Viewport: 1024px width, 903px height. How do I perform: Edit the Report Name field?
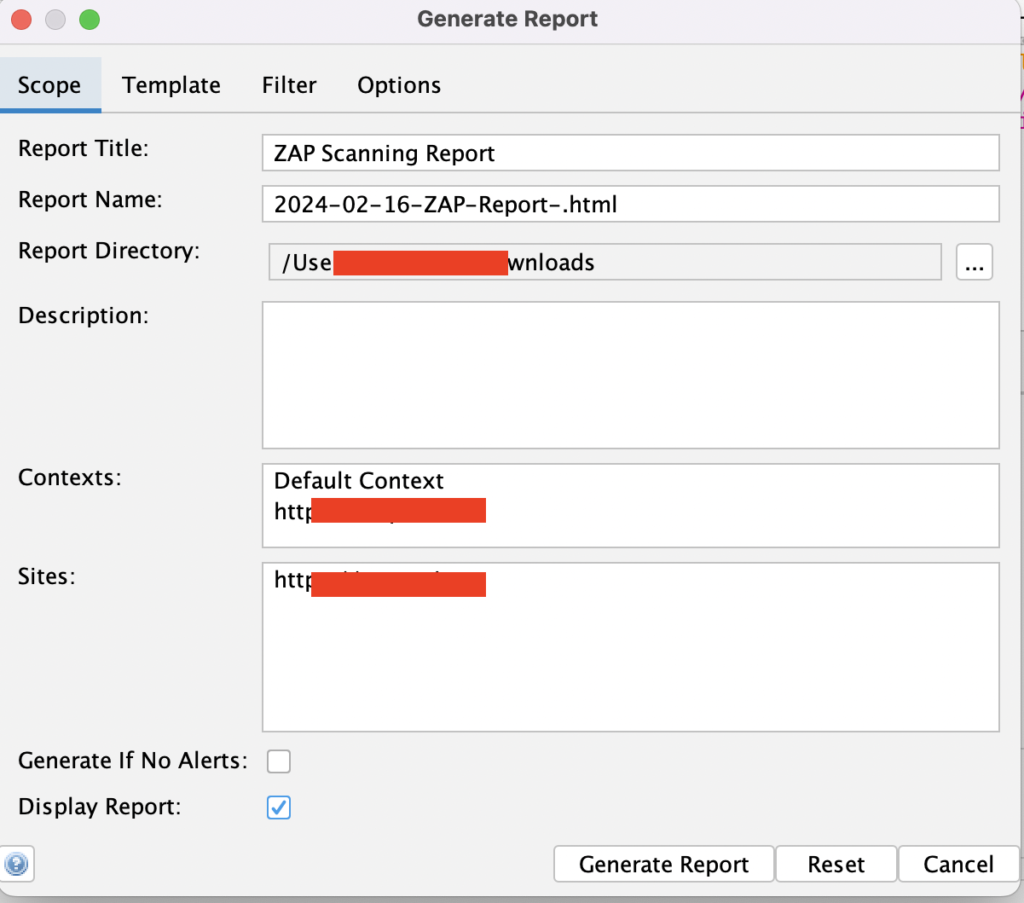click(x=630, y=204)
